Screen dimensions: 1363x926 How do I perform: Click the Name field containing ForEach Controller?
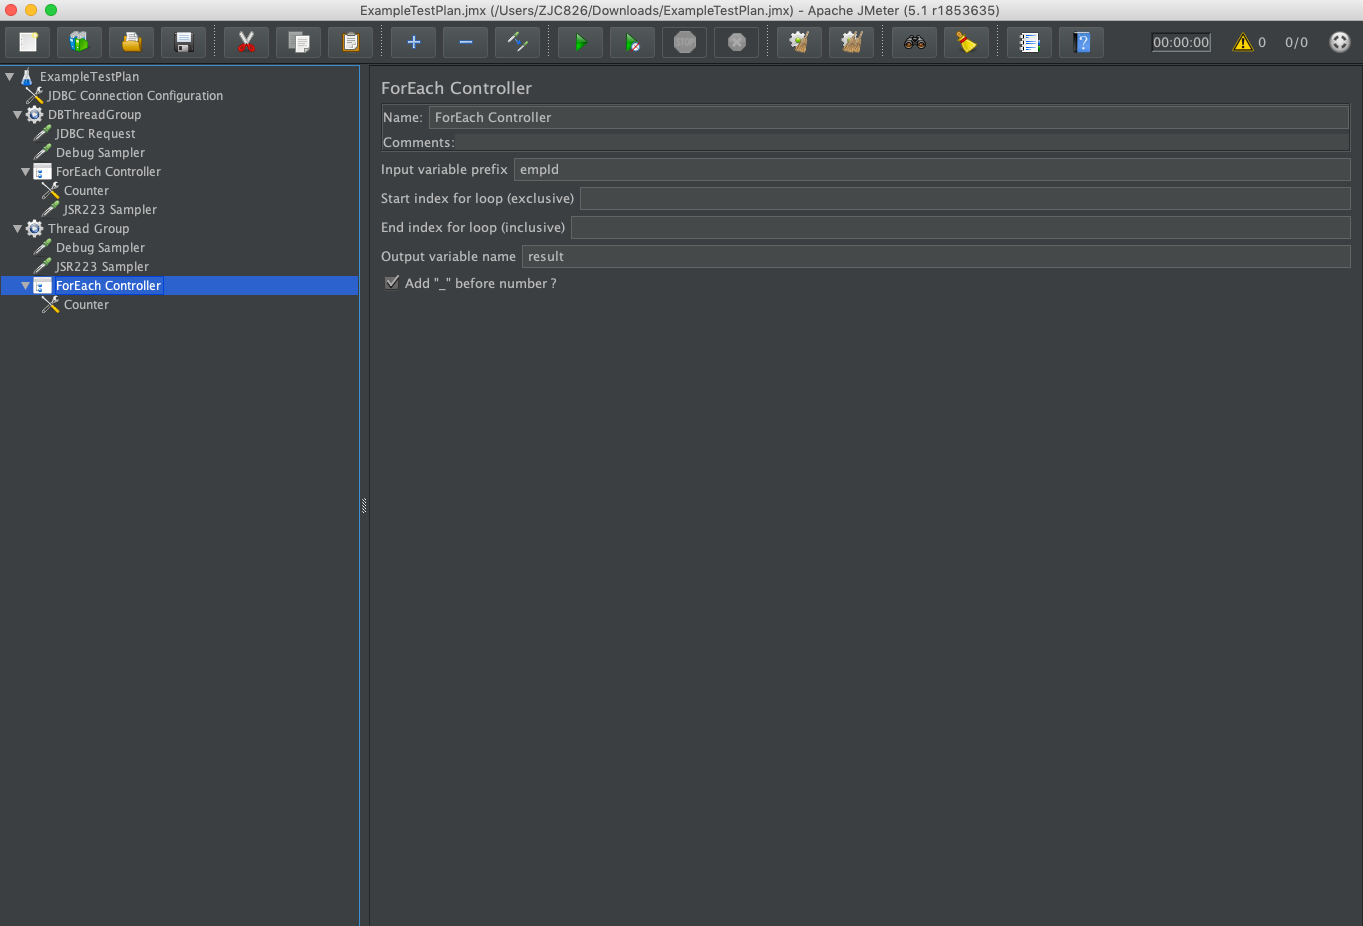[889, 117]
